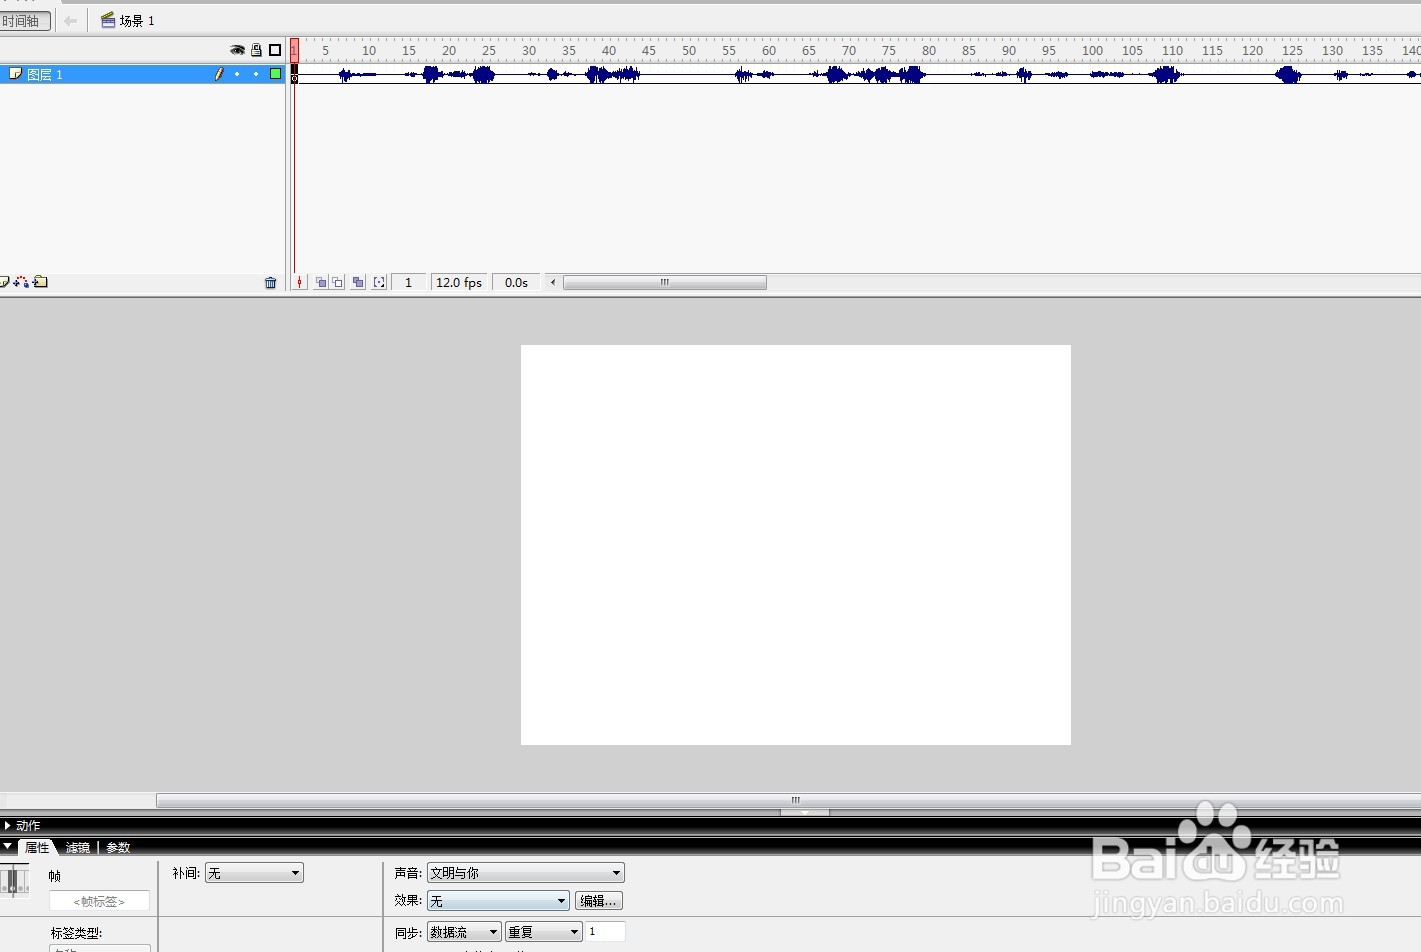Enable onion skin outlines button
This screenshot has width=1421, height=952.
(x=338, y=283)
